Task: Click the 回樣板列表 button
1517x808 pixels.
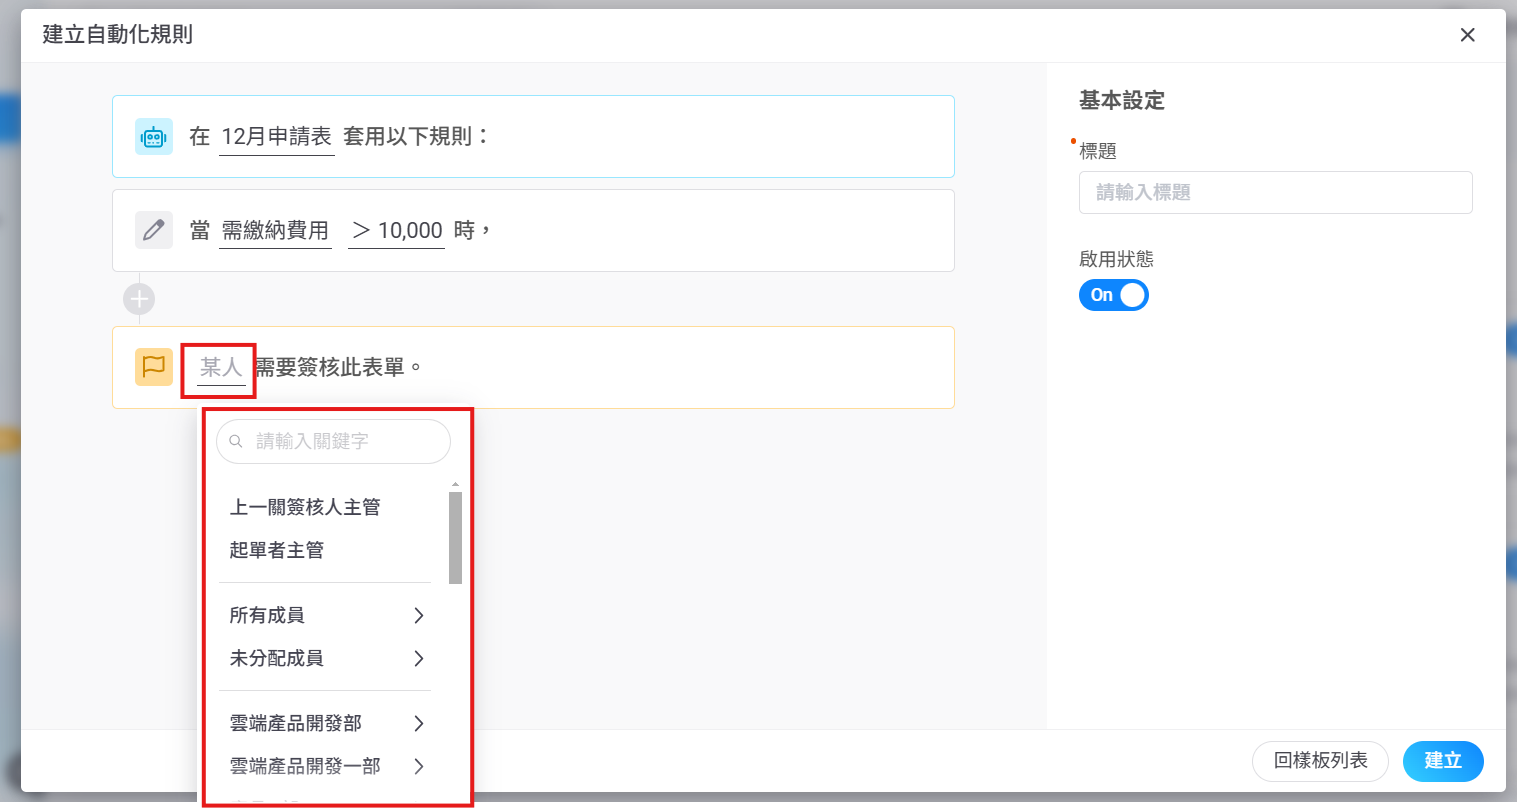Action: 1320,761
